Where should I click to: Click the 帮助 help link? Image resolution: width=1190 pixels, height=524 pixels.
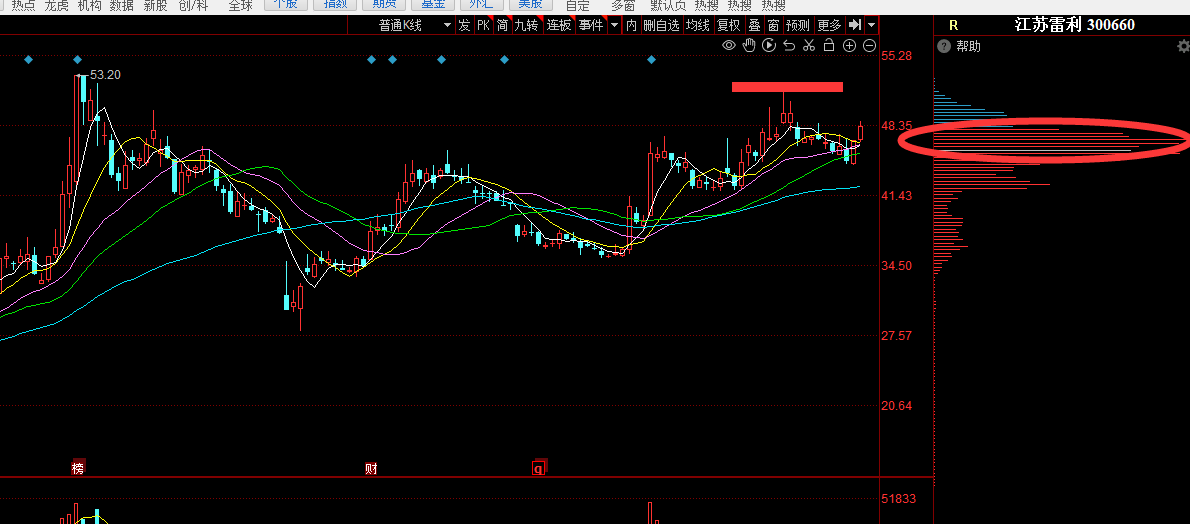pos(968,46)
